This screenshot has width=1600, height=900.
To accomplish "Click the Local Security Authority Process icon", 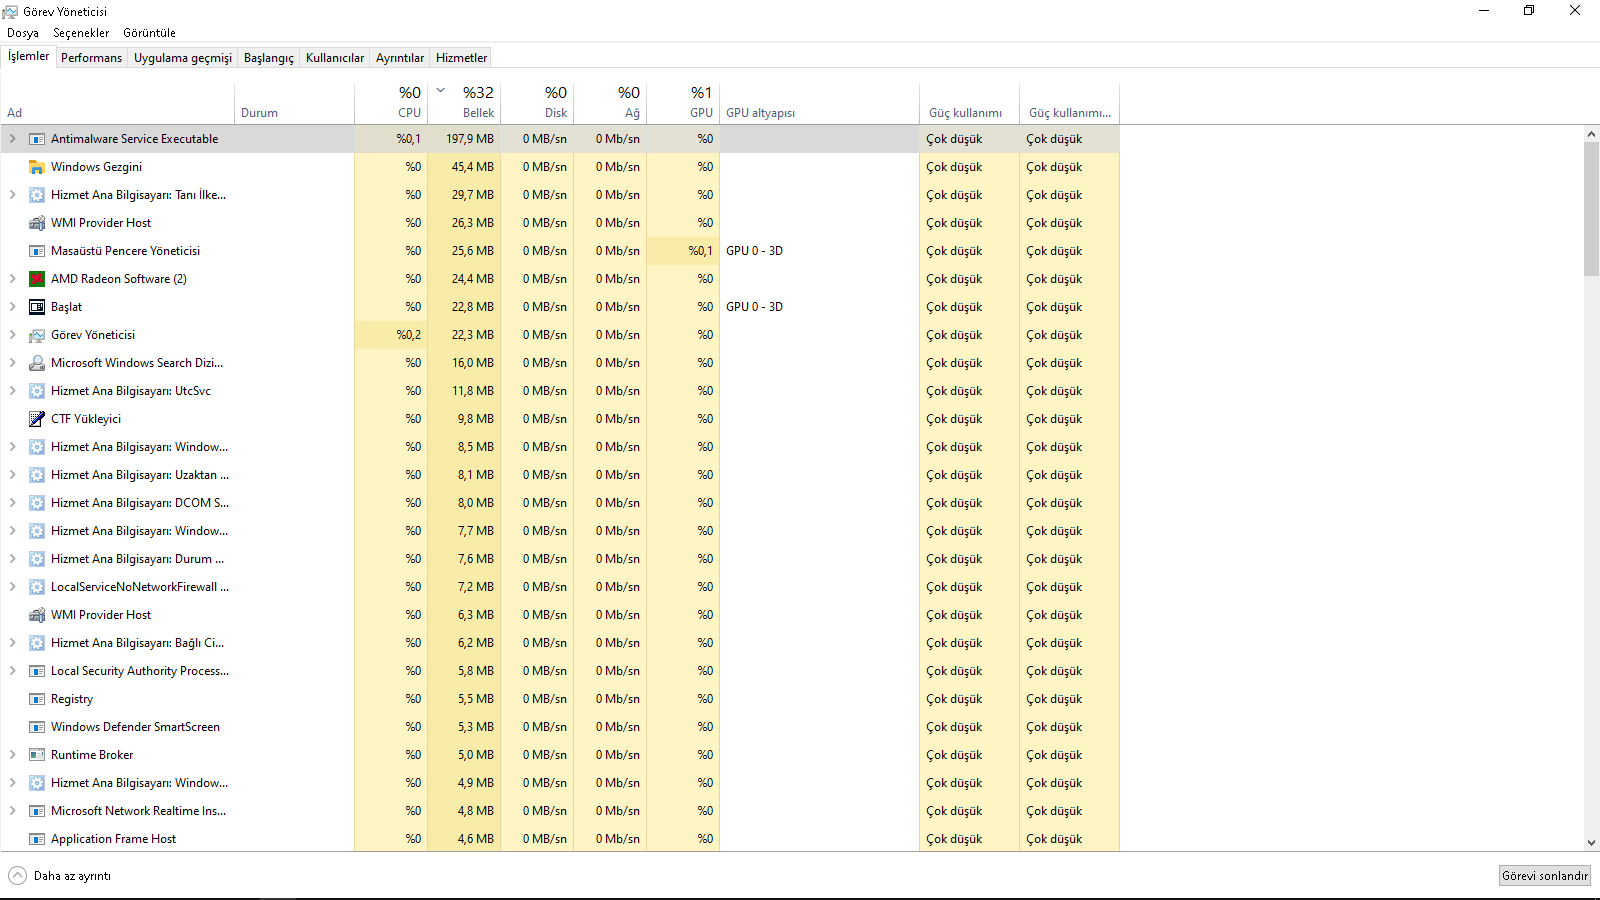I will point(37,671).
